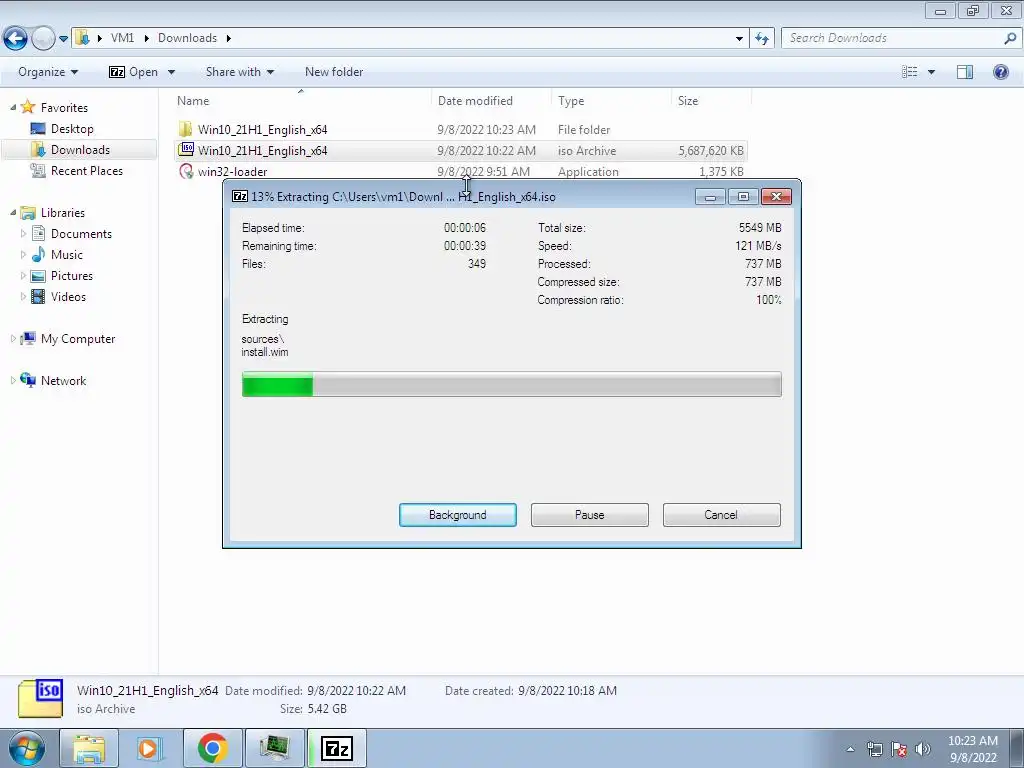Click the Favorites star icon

tap(27, 106)
